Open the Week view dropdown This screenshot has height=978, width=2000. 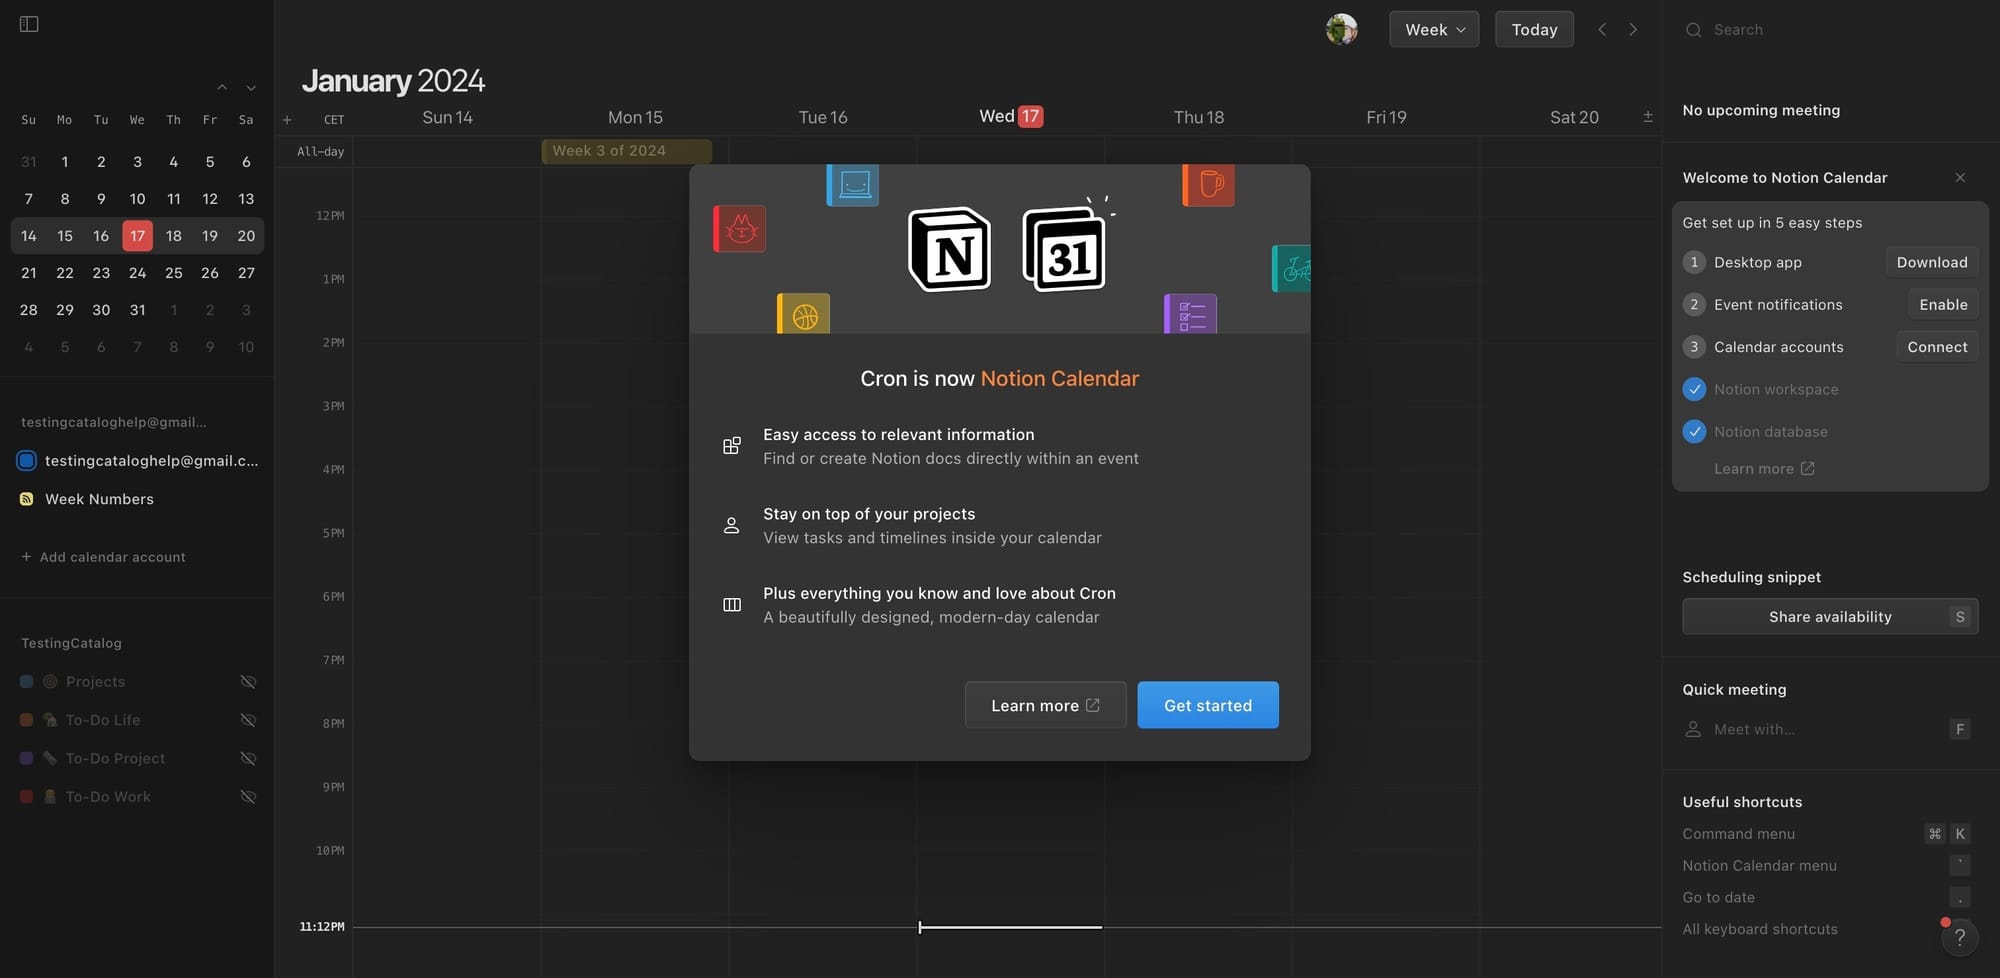[x=1434, y=29]
